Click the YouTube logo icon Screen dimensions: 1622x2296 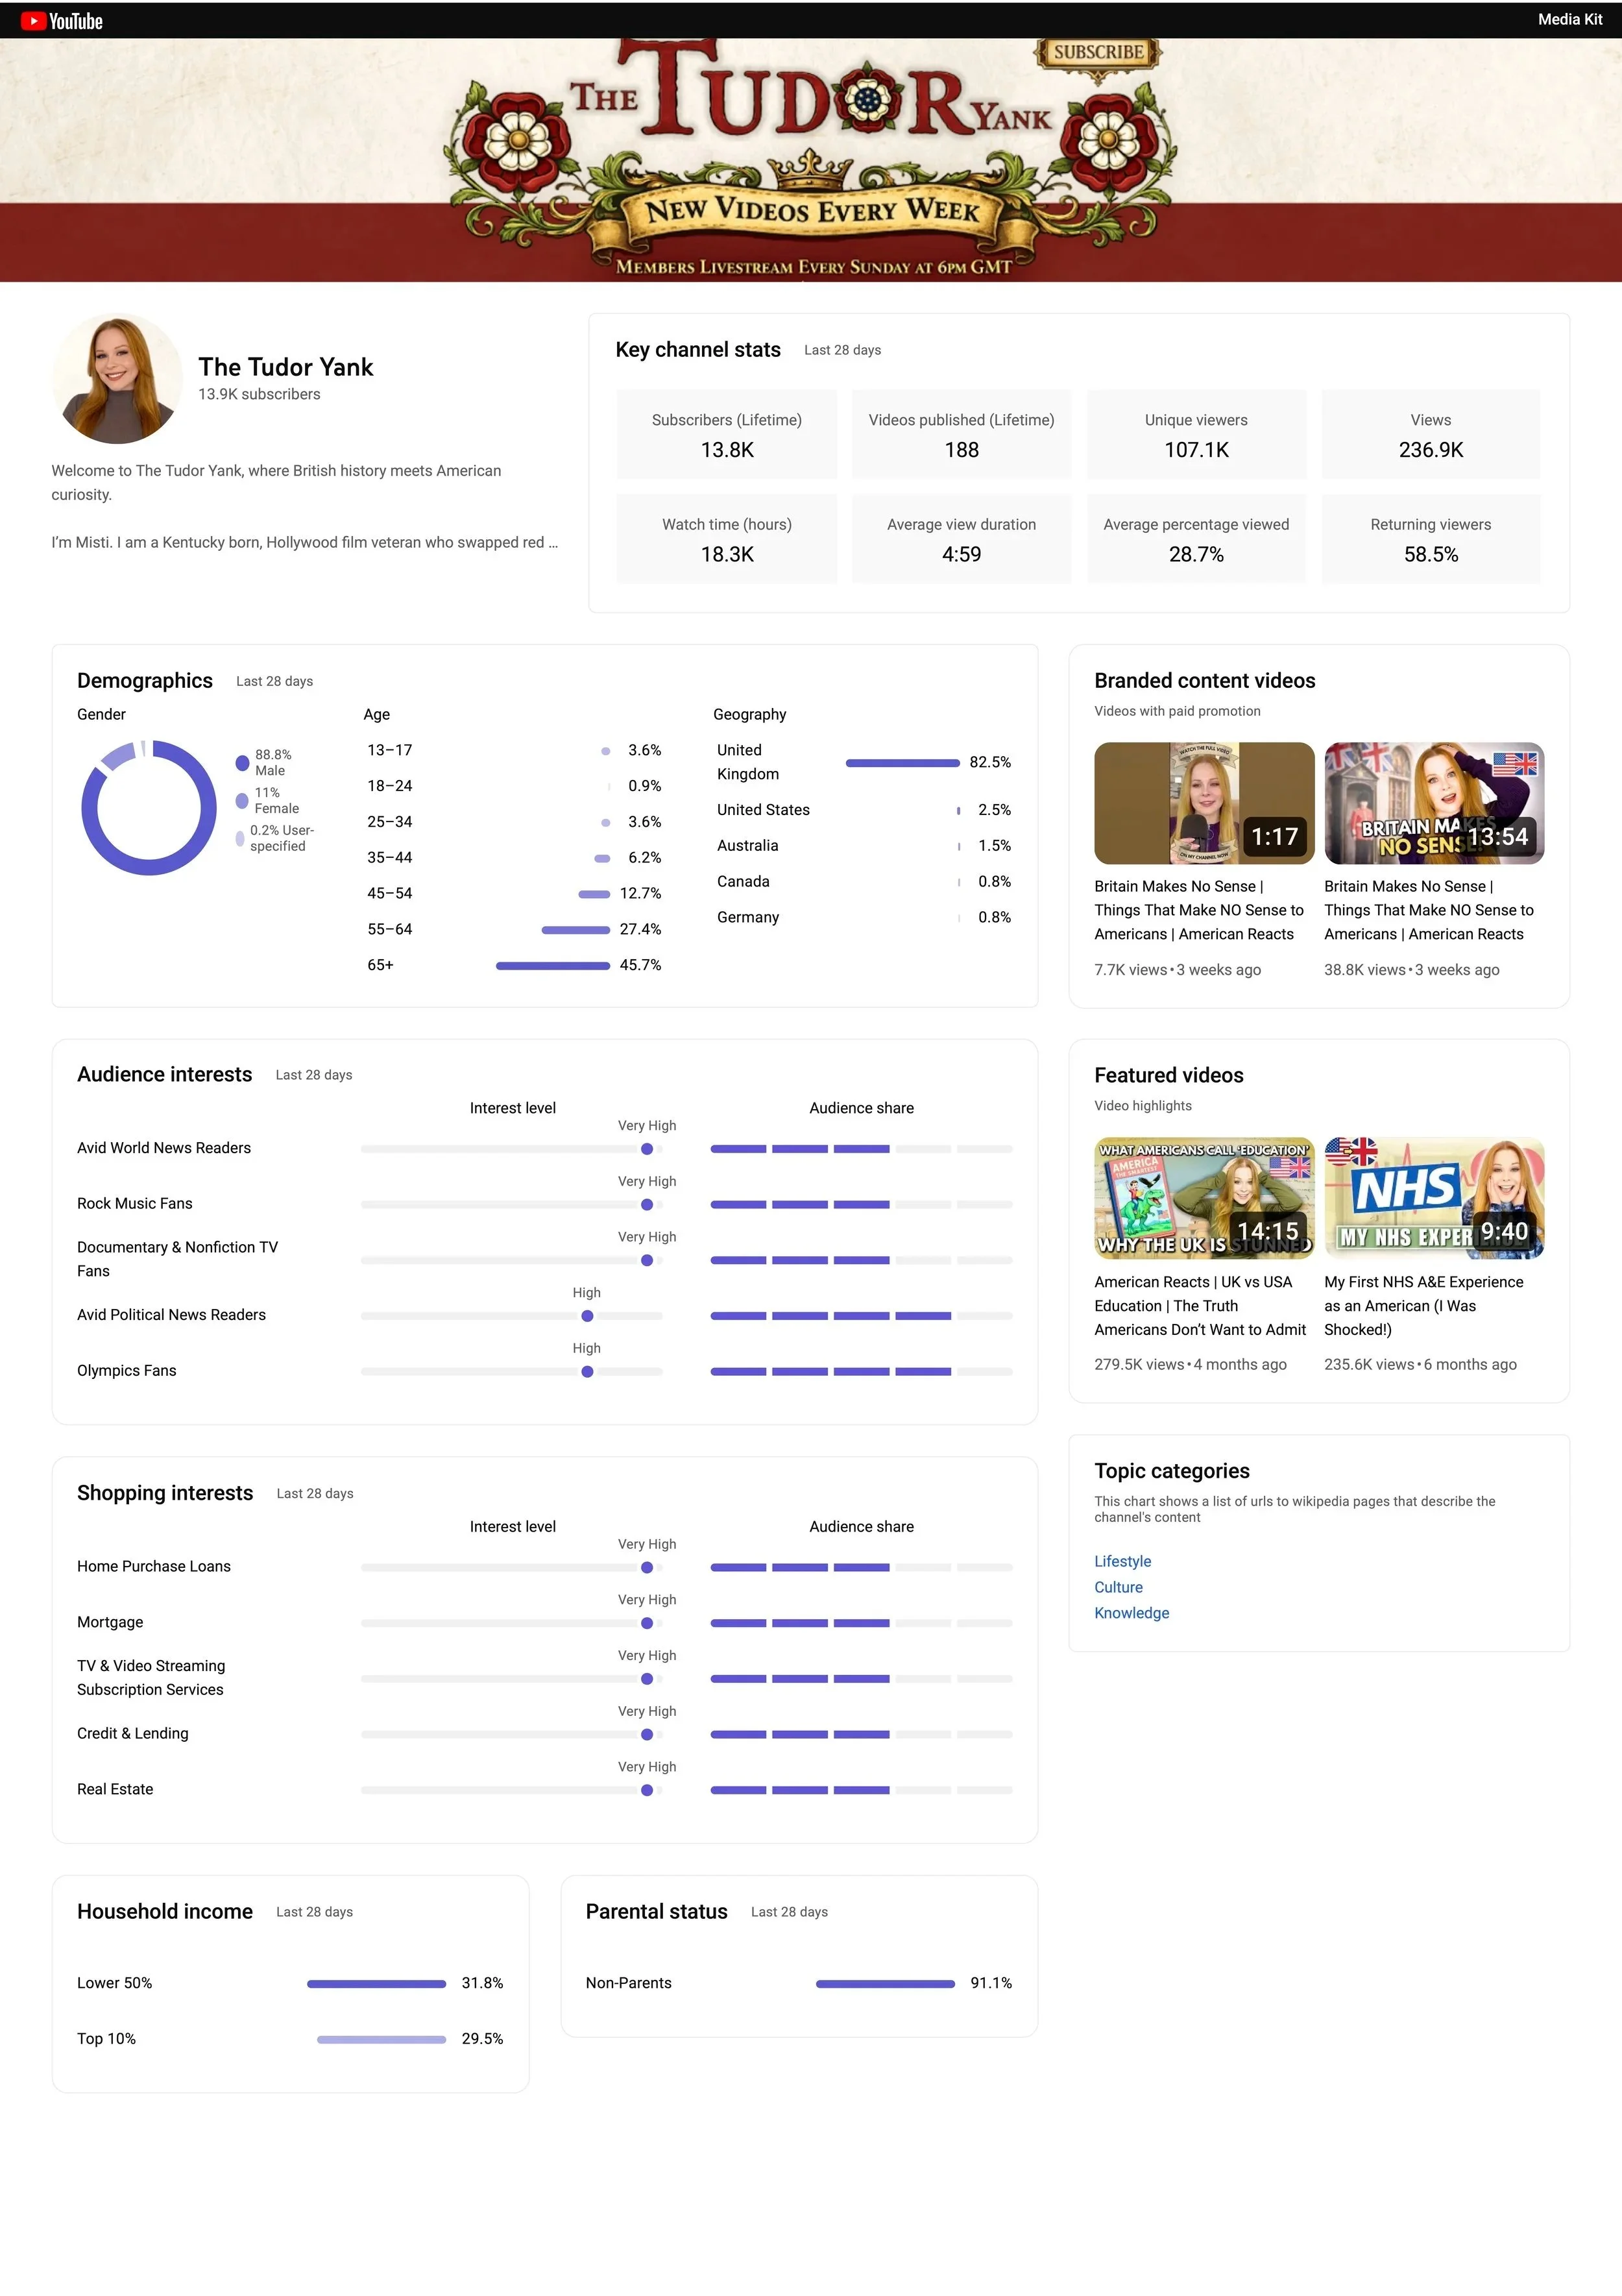pyautogui.click(x=34, y=21)
